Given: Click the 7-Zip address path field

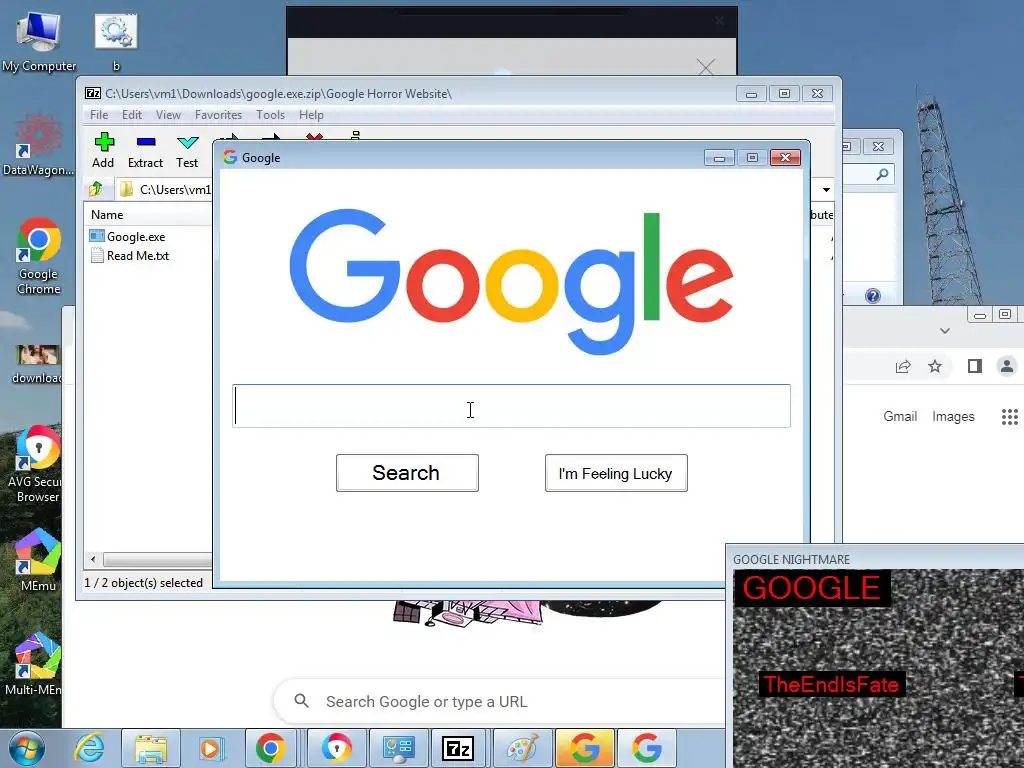Looking at the screenshot, I should tap(166, 189).
